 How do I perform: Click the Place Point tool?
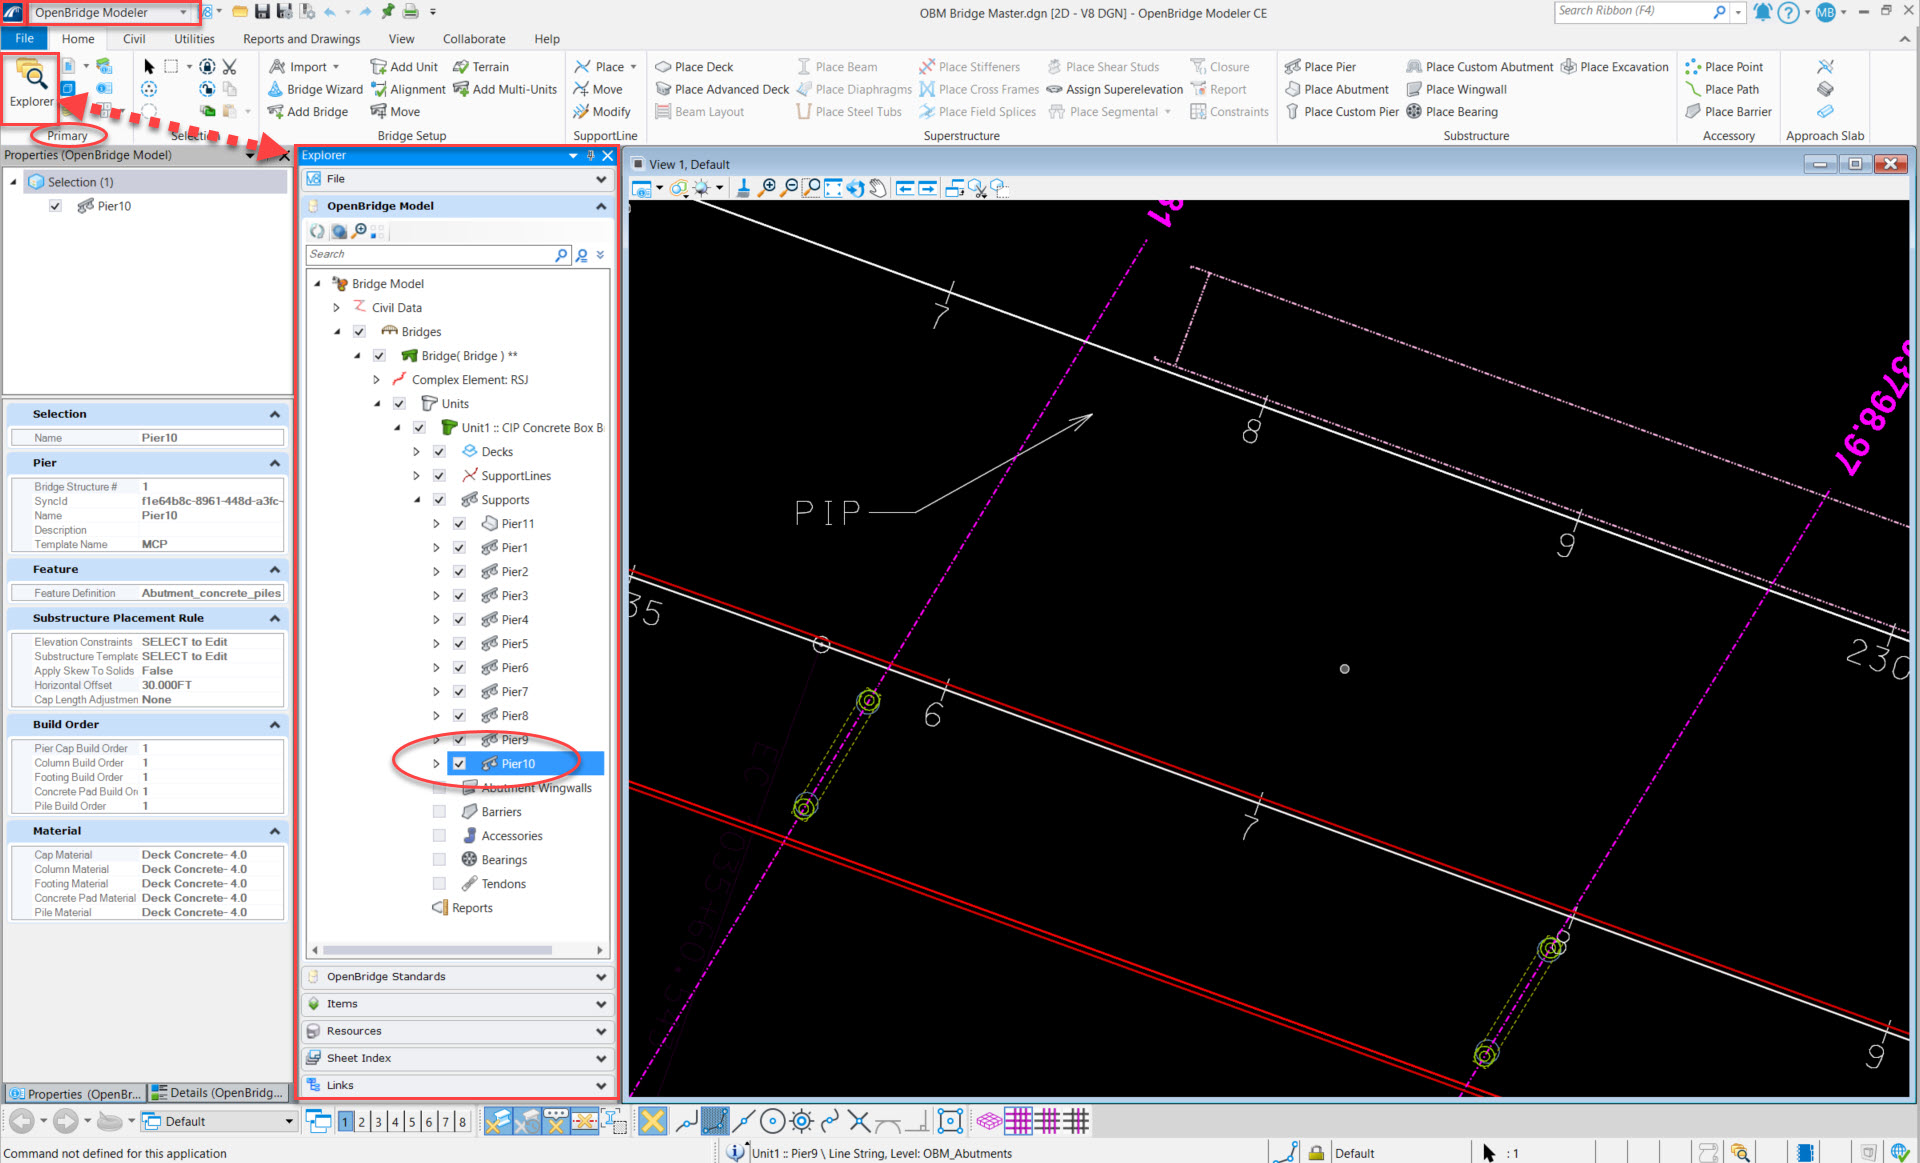[1725, 67]
